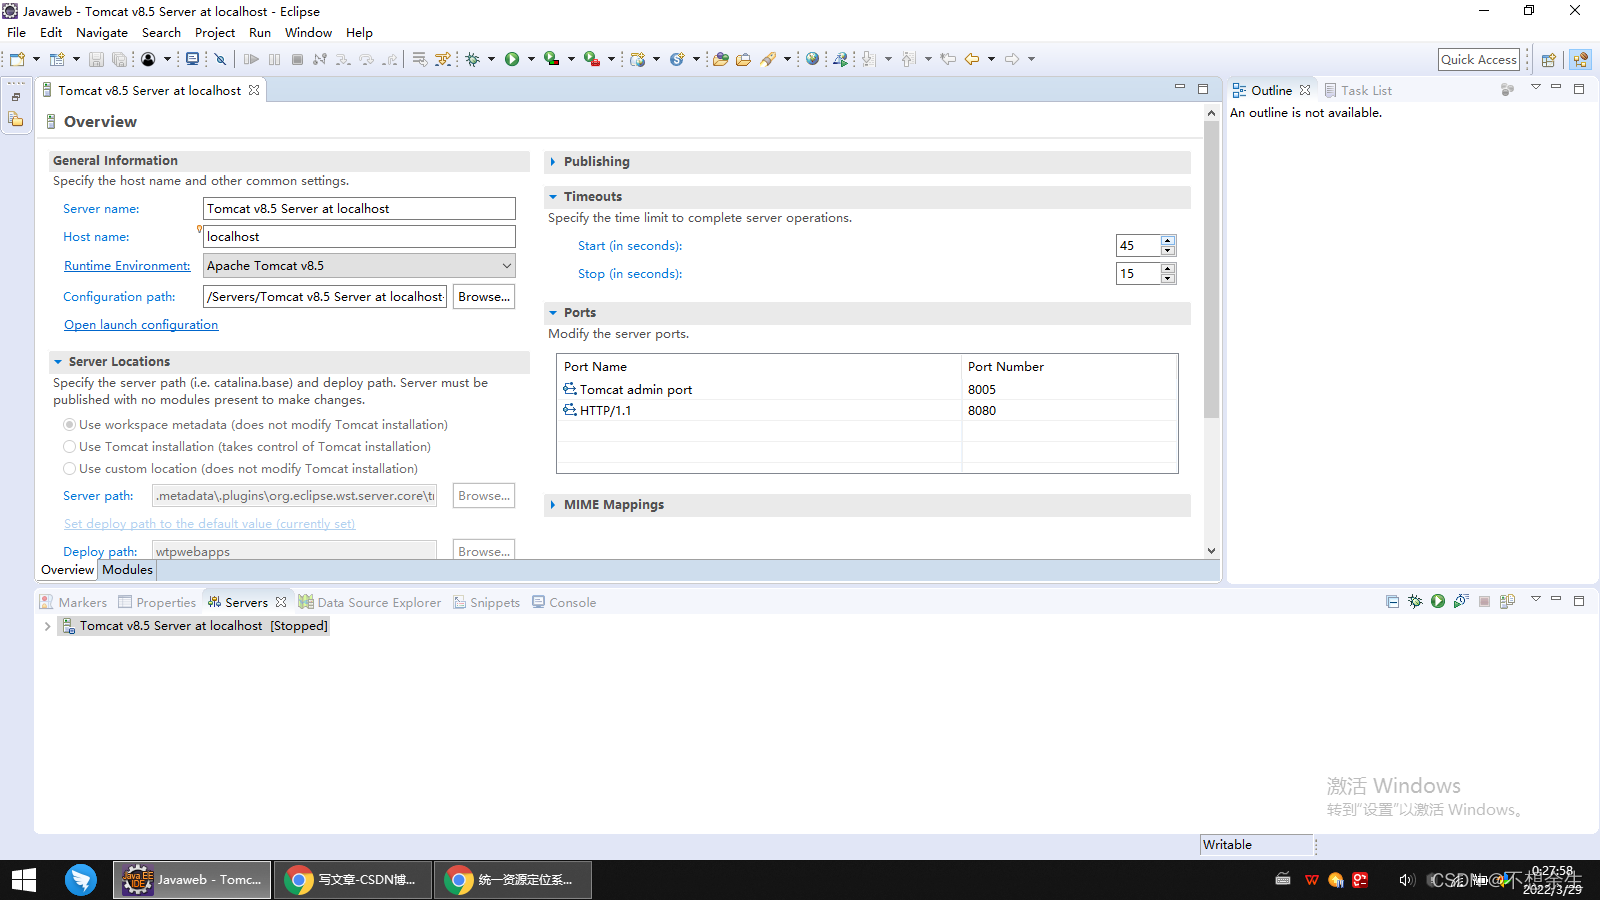Switch to the Data Source Explorer tab

[370, 603]
